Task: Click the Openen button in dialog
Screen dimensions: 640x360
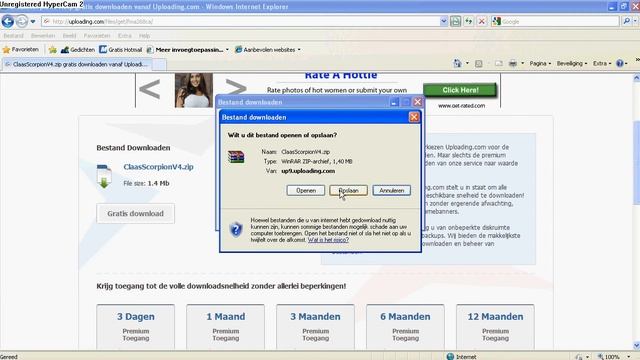Action: (x=306, y=190)
